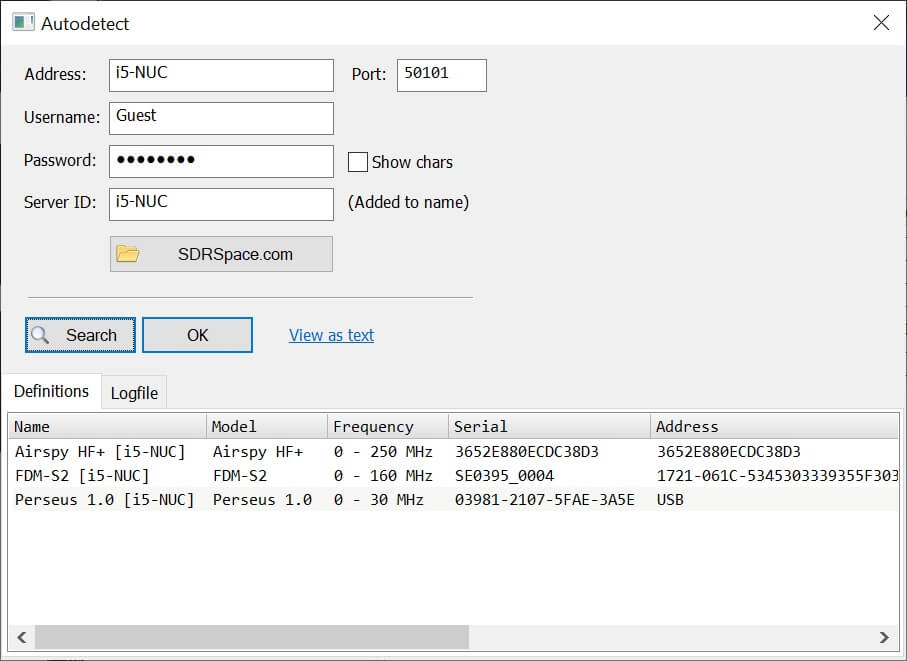Viewport: 907px width, 661px height.
Task: Click the Autodetect window title icon
Action: click(23, 23)
